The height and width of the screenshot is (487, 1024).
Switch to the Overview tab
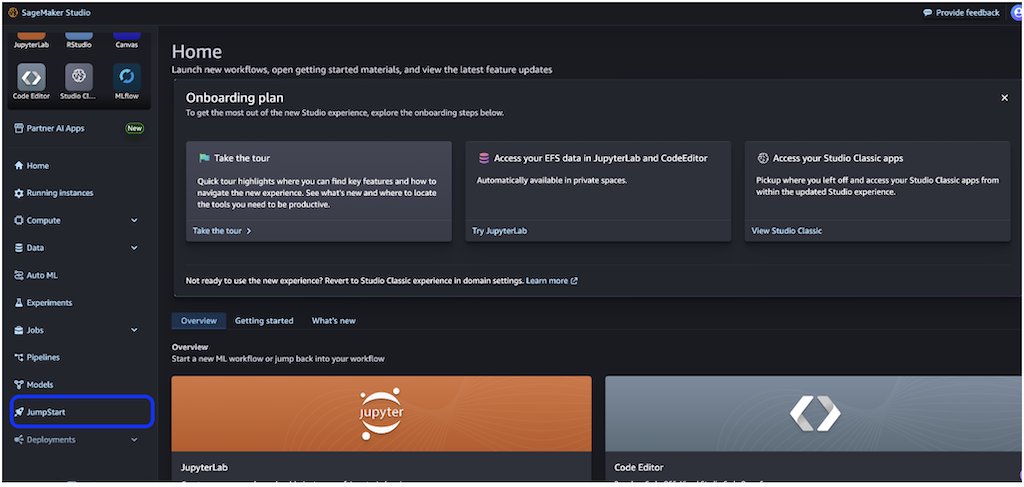(199, 321)
